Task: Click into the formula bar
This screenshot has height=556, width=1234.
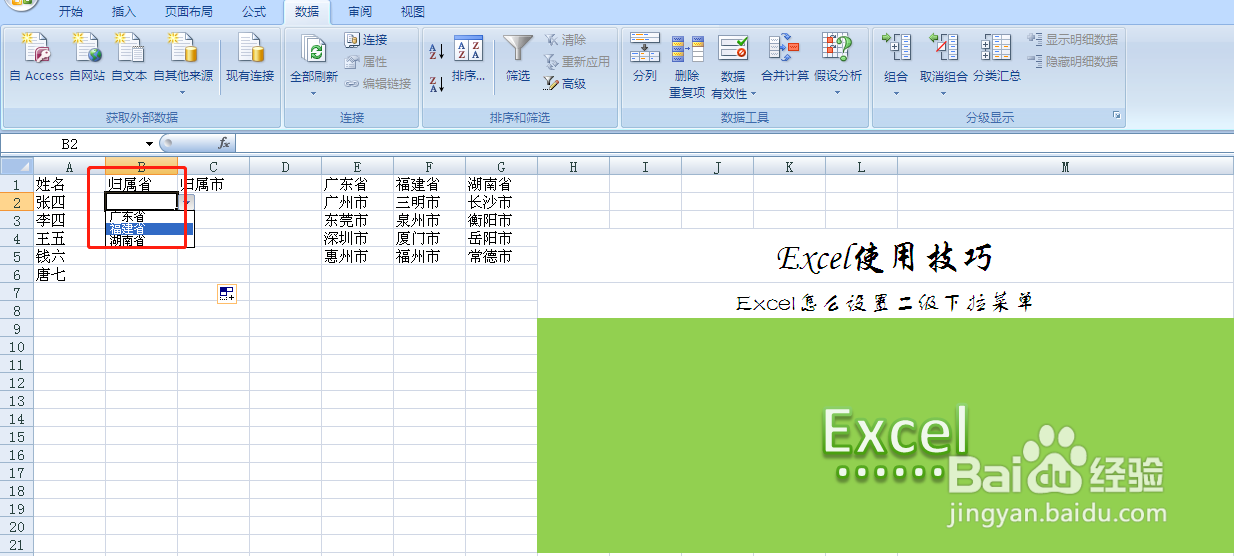Action: [x=734, y=144]
